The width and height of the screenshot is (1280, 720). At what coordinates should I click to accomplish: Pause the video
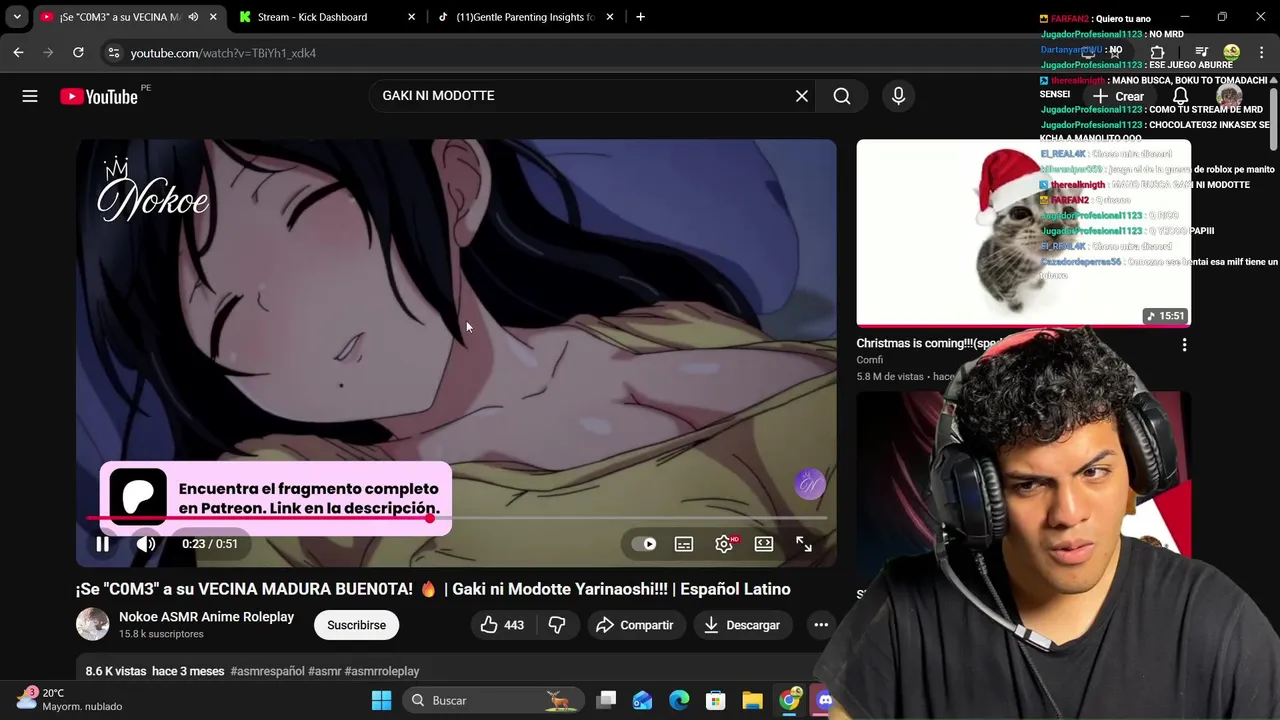point(102,544)
